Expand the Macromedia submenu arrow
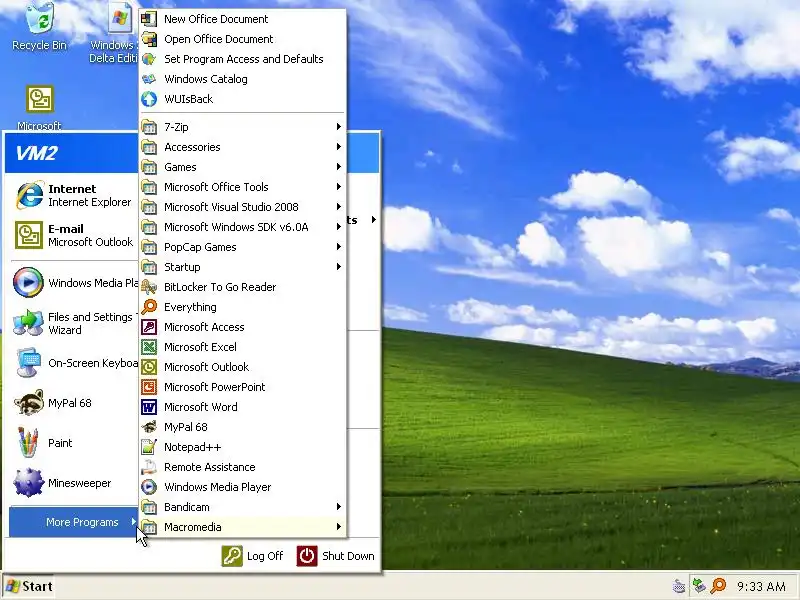The width and height of the screenshot is (800, 600). pos(338,527)
